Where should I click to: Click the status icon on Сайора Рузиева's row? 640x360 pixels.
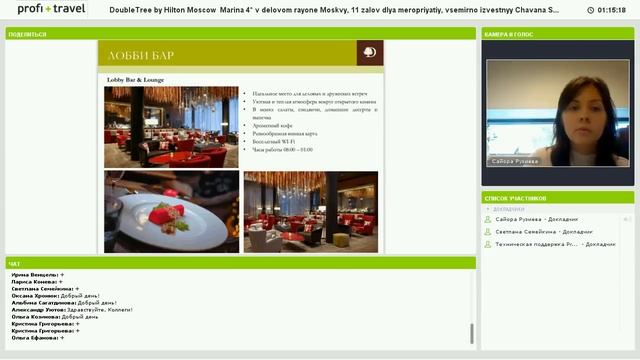(627, 220)
